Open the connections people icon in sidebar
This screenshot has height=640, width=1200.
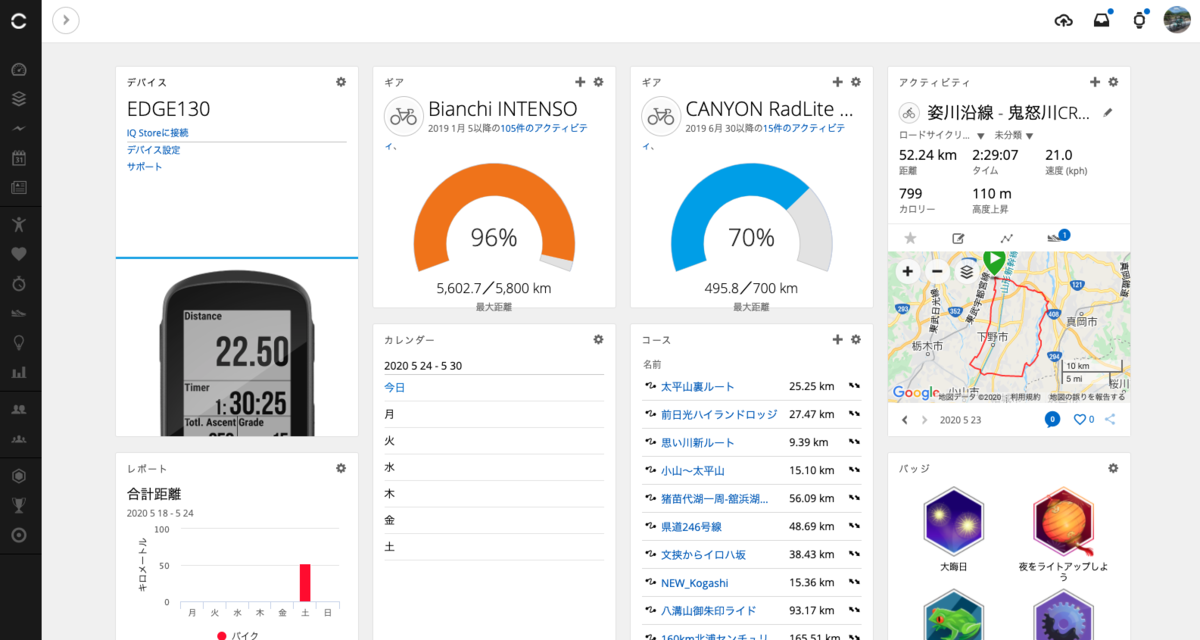point(19,409)
